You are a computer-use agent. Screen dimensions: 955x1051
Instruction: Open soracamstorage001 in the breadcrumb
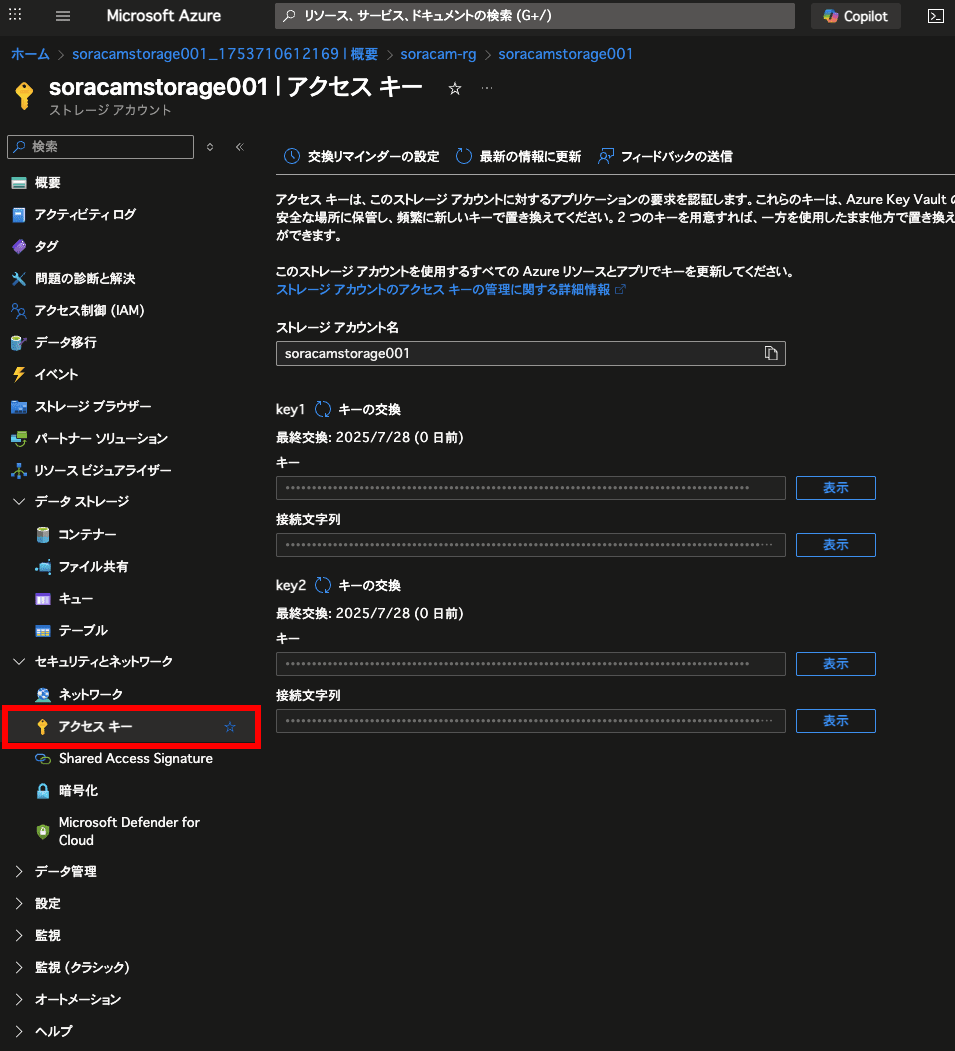click(566, 54)
